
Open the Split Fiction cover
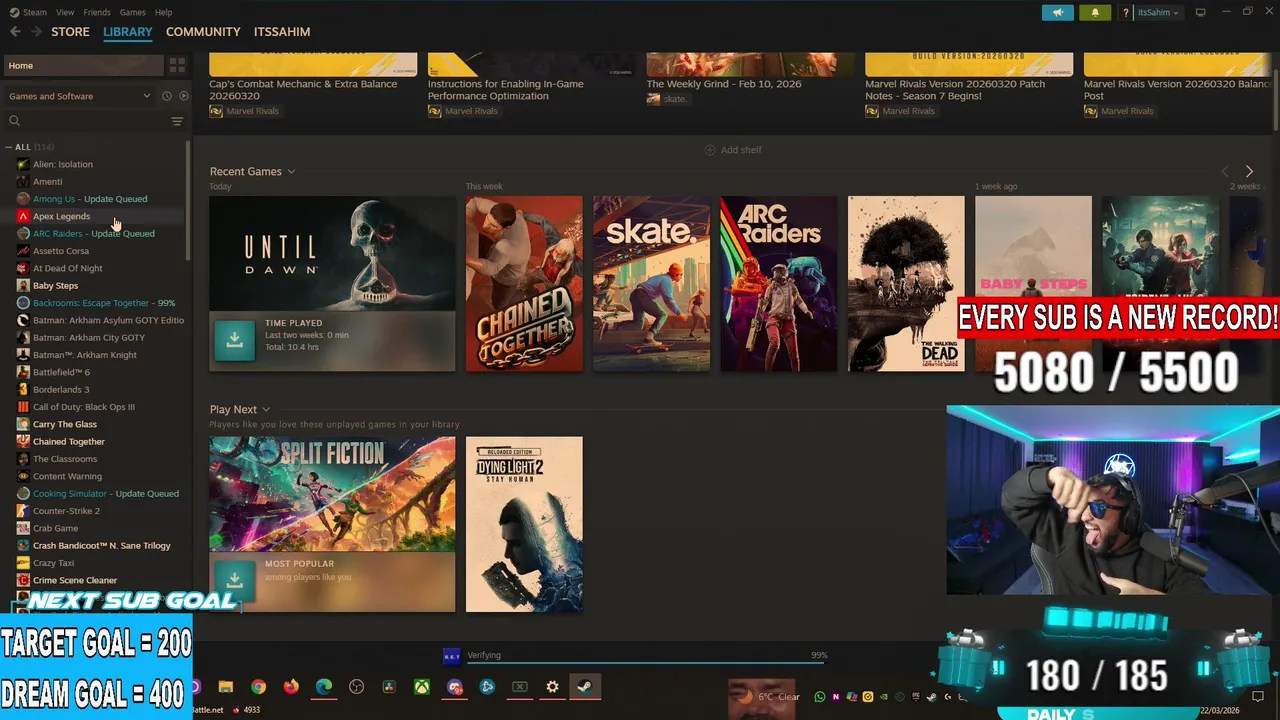332,494
